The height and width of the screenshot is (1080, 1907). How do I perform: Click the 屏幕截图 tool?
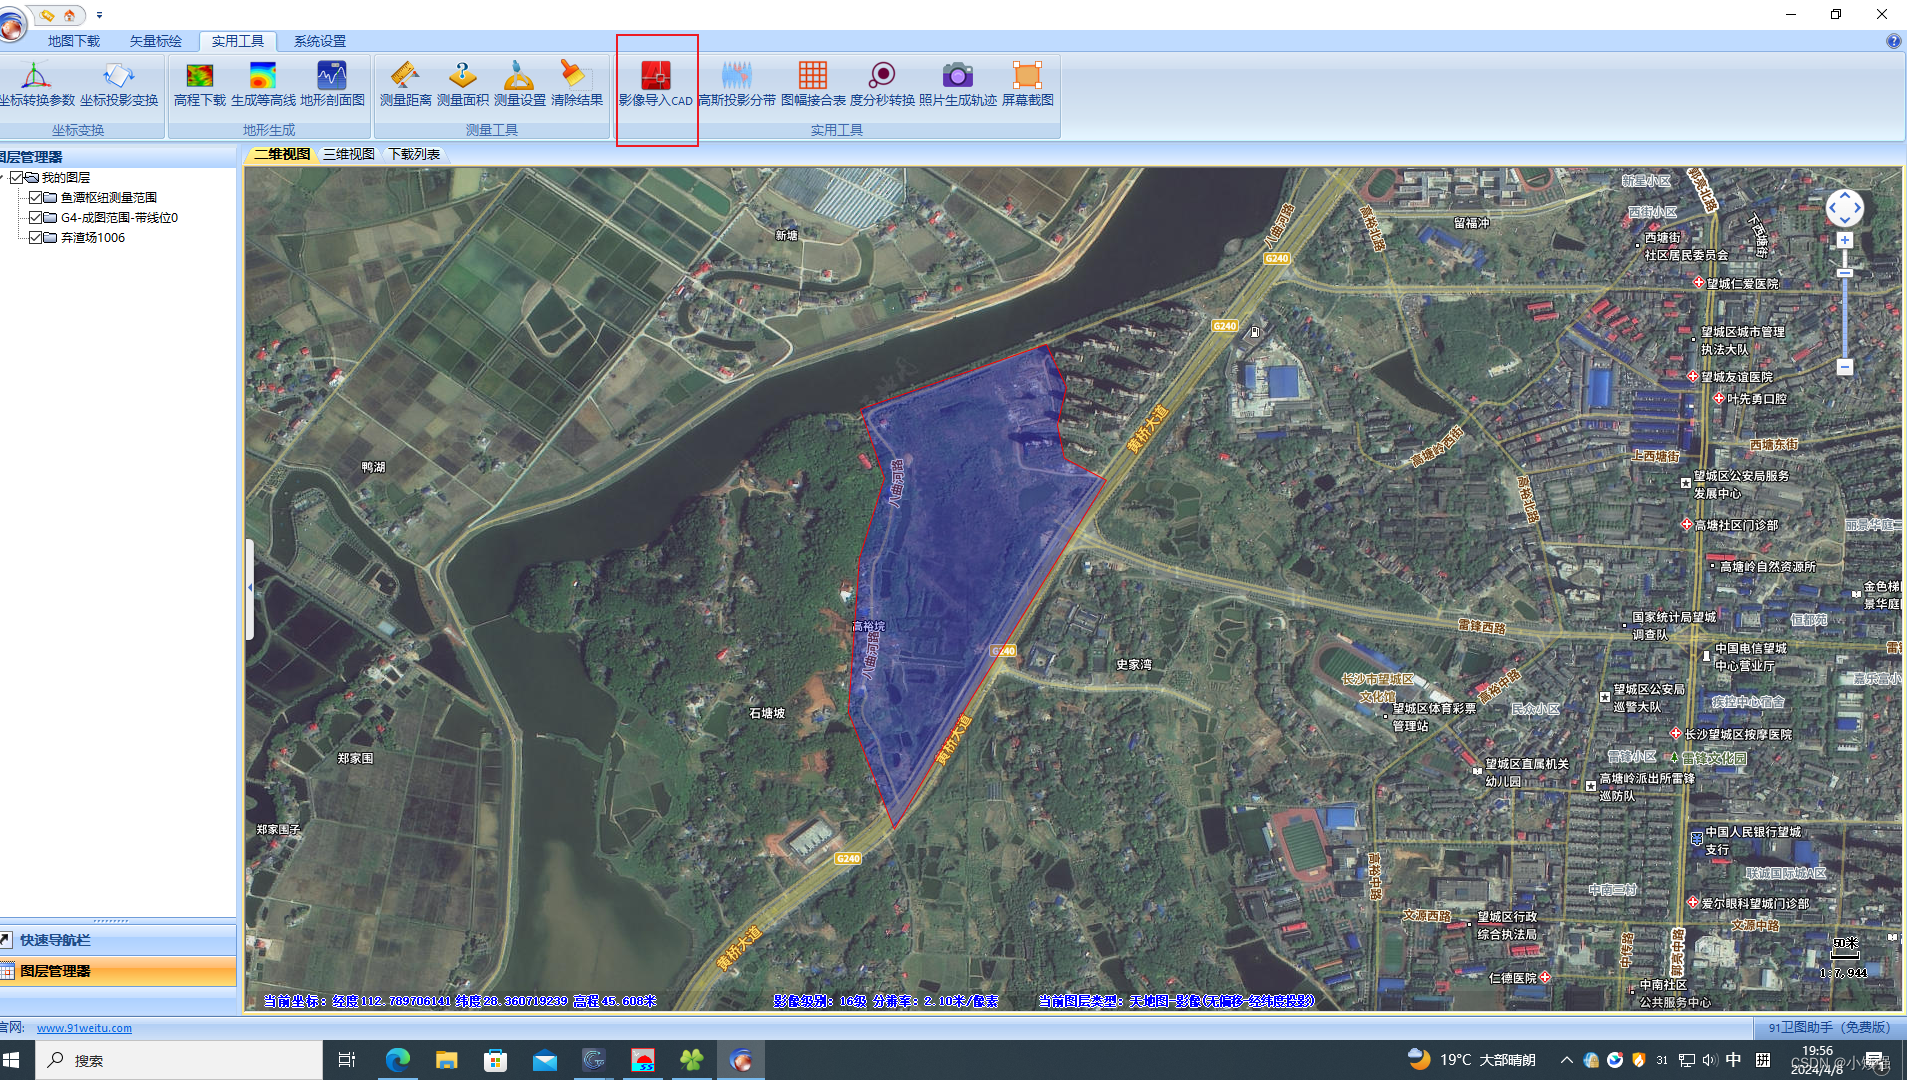click(1027, 84)
